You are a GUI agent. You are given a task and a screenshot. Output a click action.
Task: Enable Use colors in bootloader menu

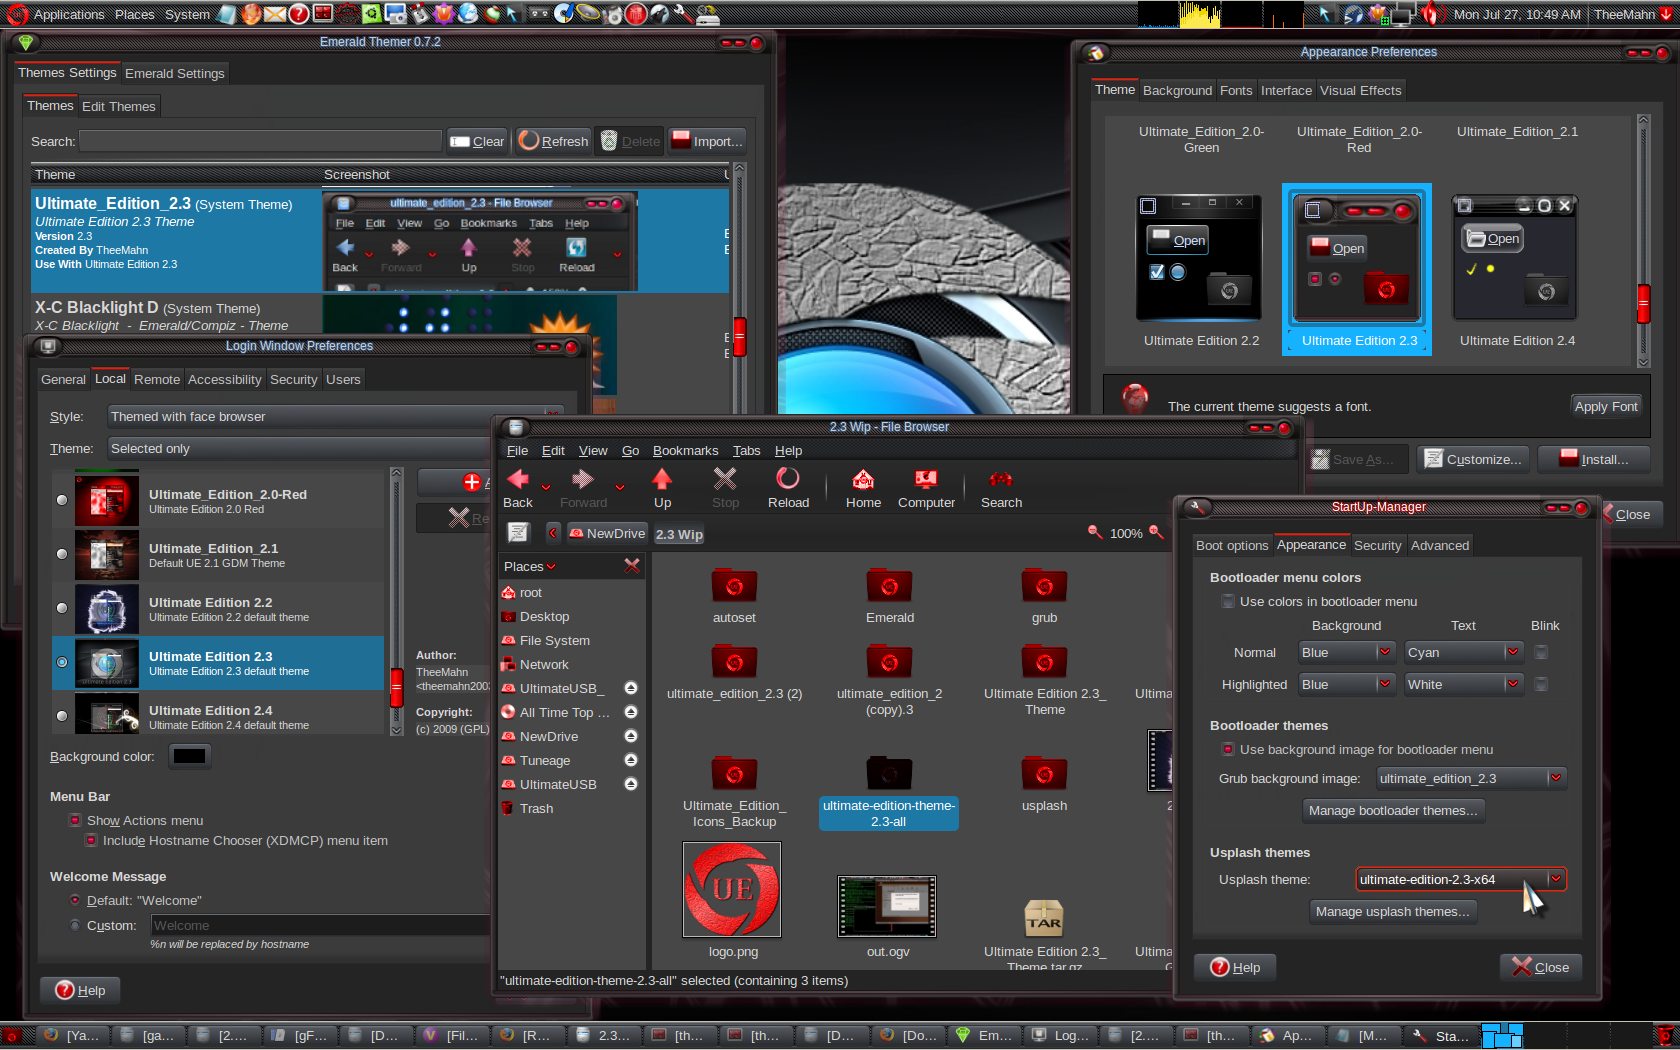click(x=1228, y=601)
